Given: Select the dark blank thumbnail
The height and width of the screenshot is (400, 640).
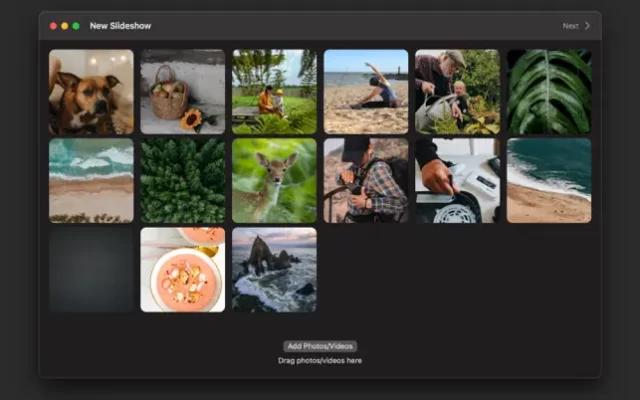Looking at the screenshot, I should [x=91, y=270].
